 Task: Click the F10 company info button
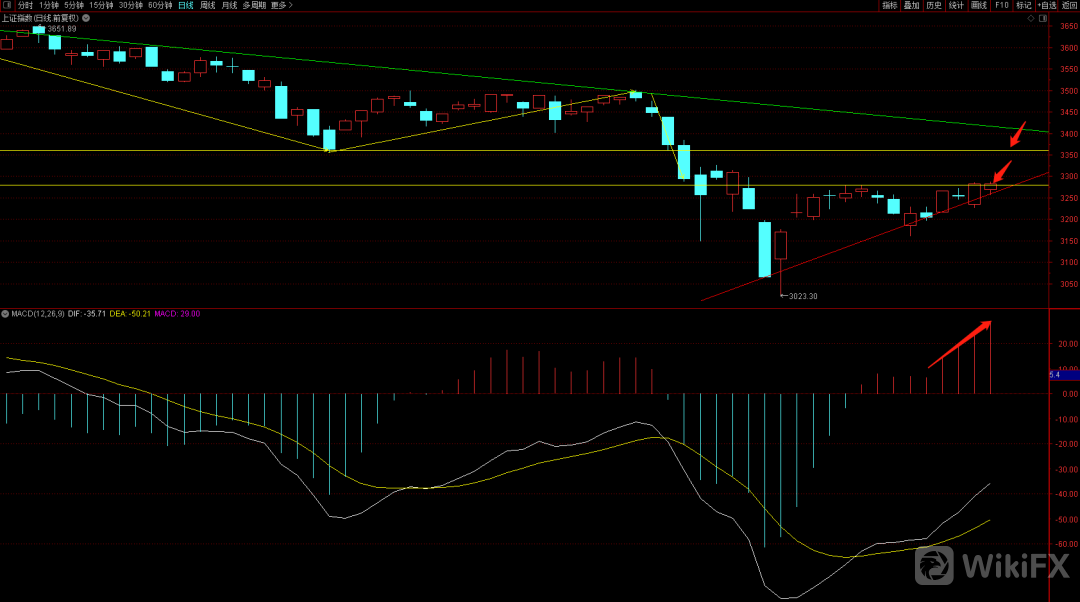[1001, 5]
